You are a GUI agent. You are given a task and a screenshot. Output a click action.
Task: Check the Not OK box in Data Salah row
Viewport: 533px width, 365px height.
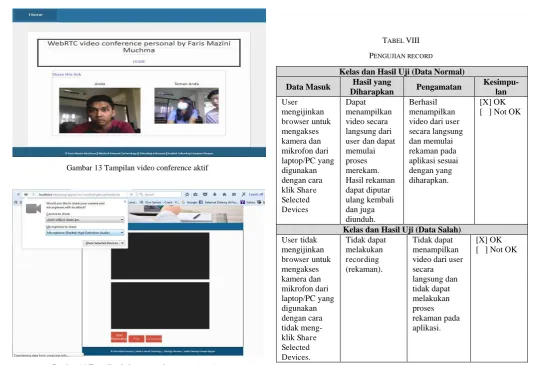pyautogui.click(x=482, y=250)
